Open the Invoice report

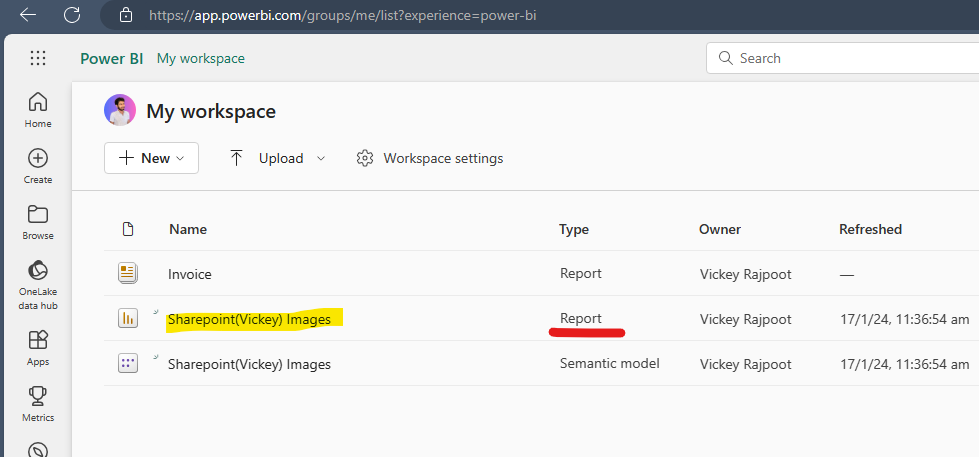pyautogui.click(x=190, y=274)
